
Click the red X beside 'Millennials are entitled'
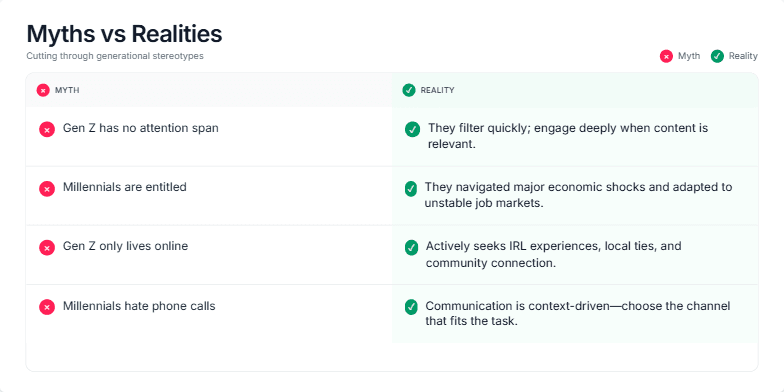pos(47,189)
